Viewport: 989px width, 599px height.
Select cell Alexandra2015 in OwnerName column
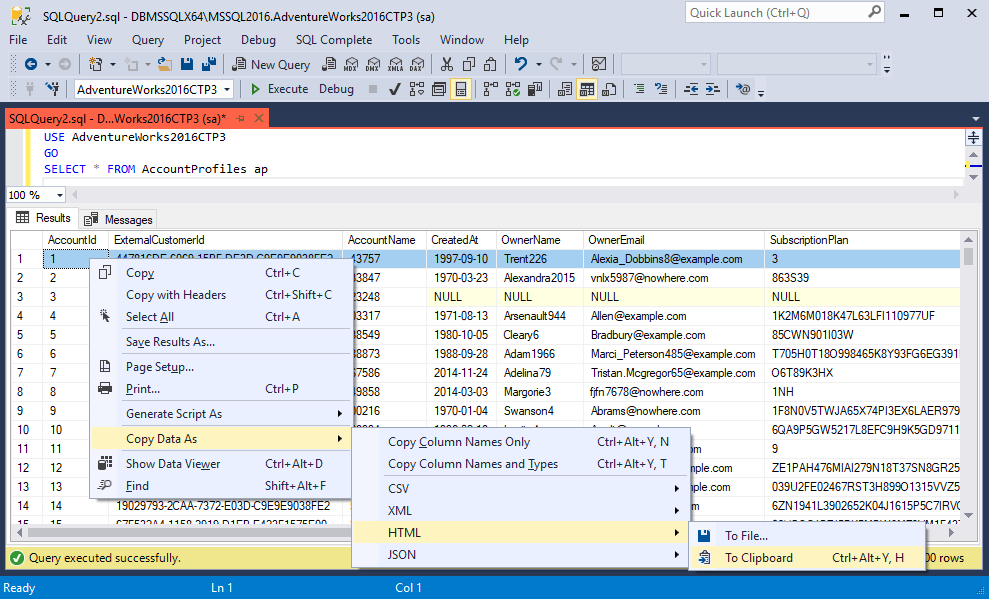click(x=539, y=278)
